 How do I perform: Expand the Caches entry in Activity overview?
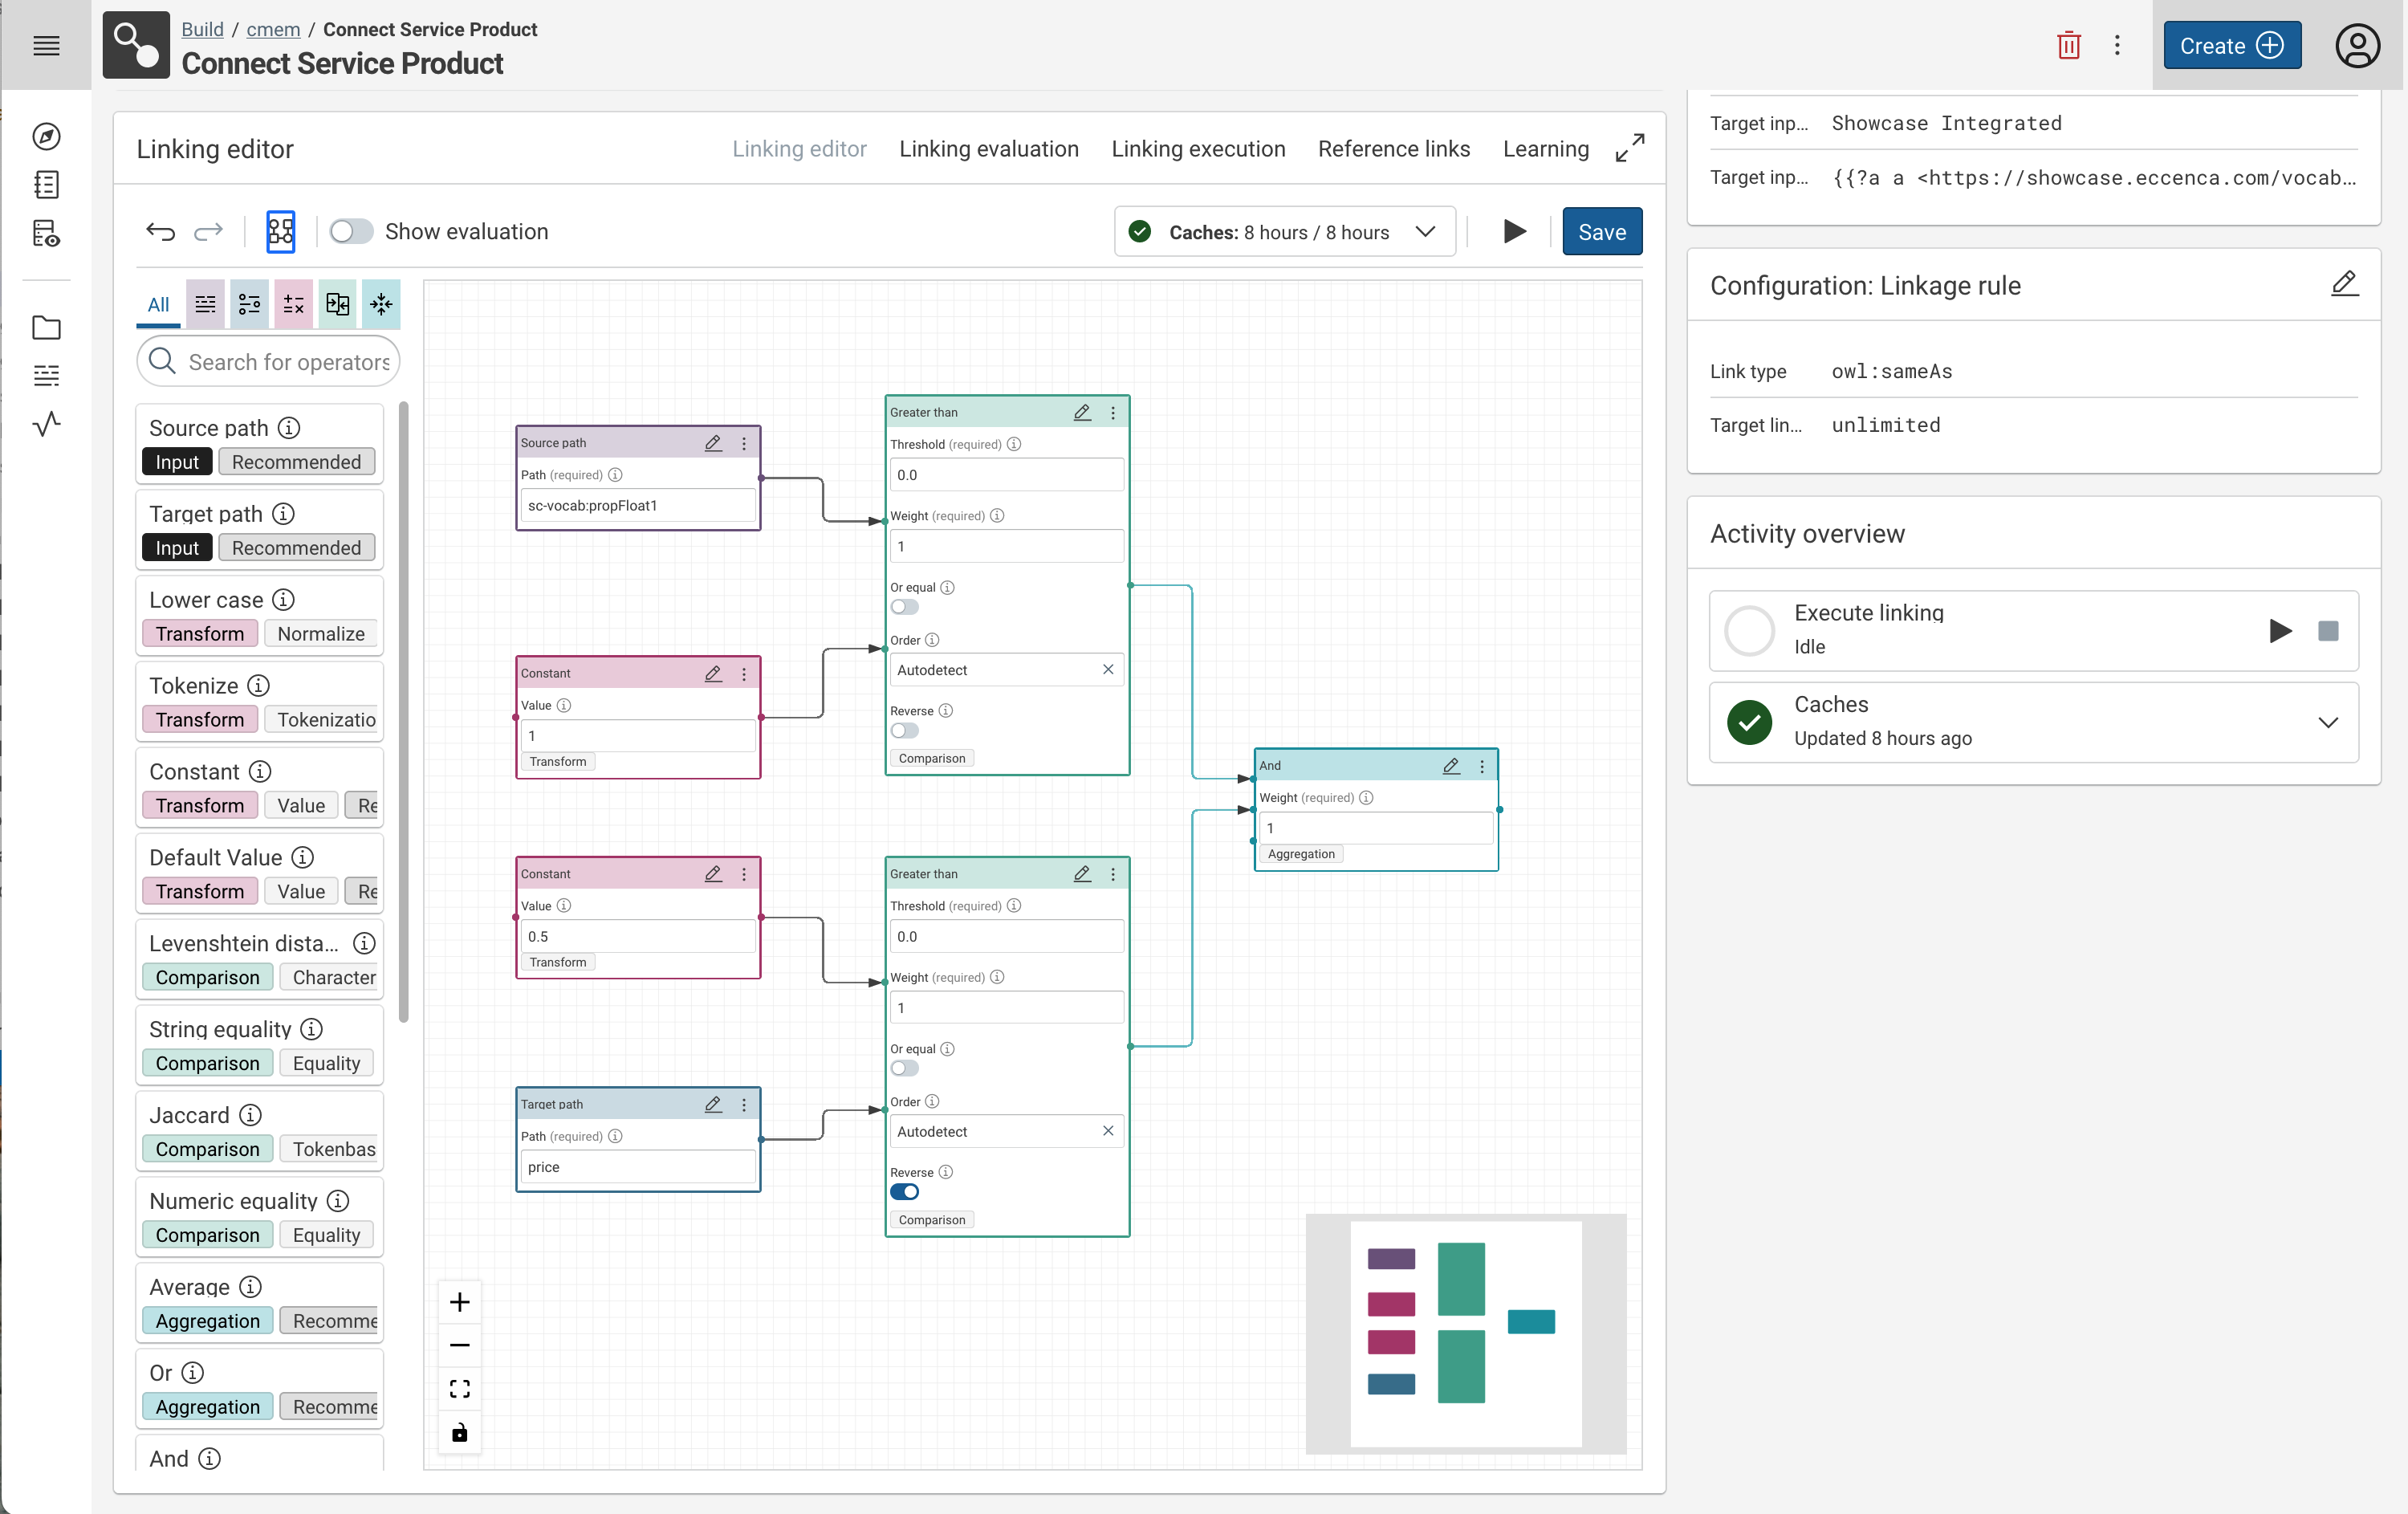coord(2328,722)
